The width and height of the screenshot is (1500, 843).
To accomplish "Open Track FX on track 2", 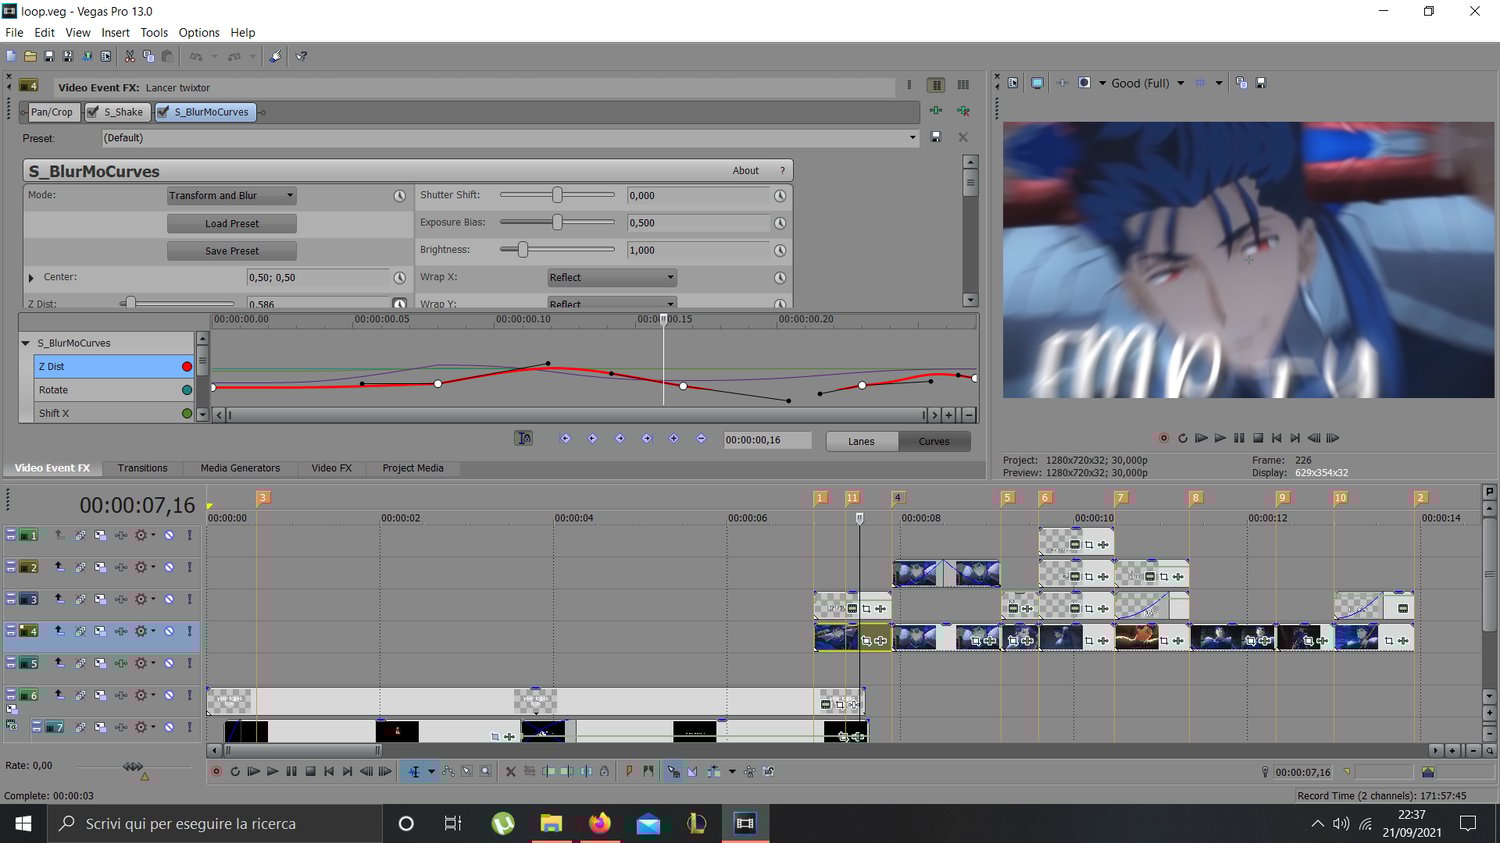I will (121, 567).
